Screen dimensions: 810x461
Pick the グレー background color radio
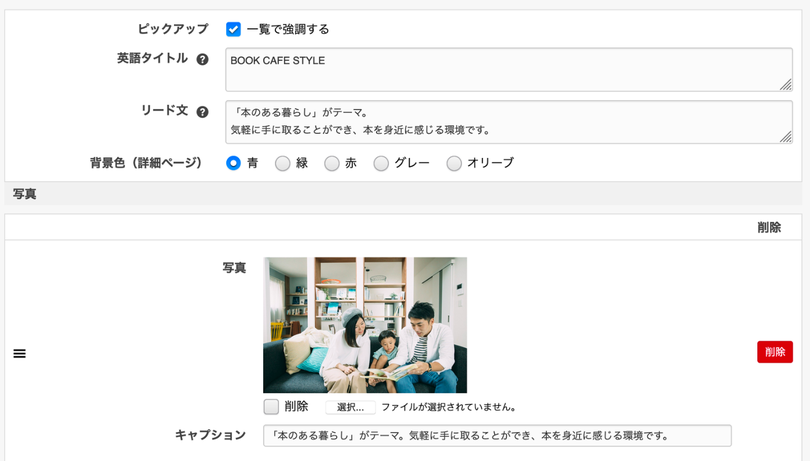coord(381,163)
